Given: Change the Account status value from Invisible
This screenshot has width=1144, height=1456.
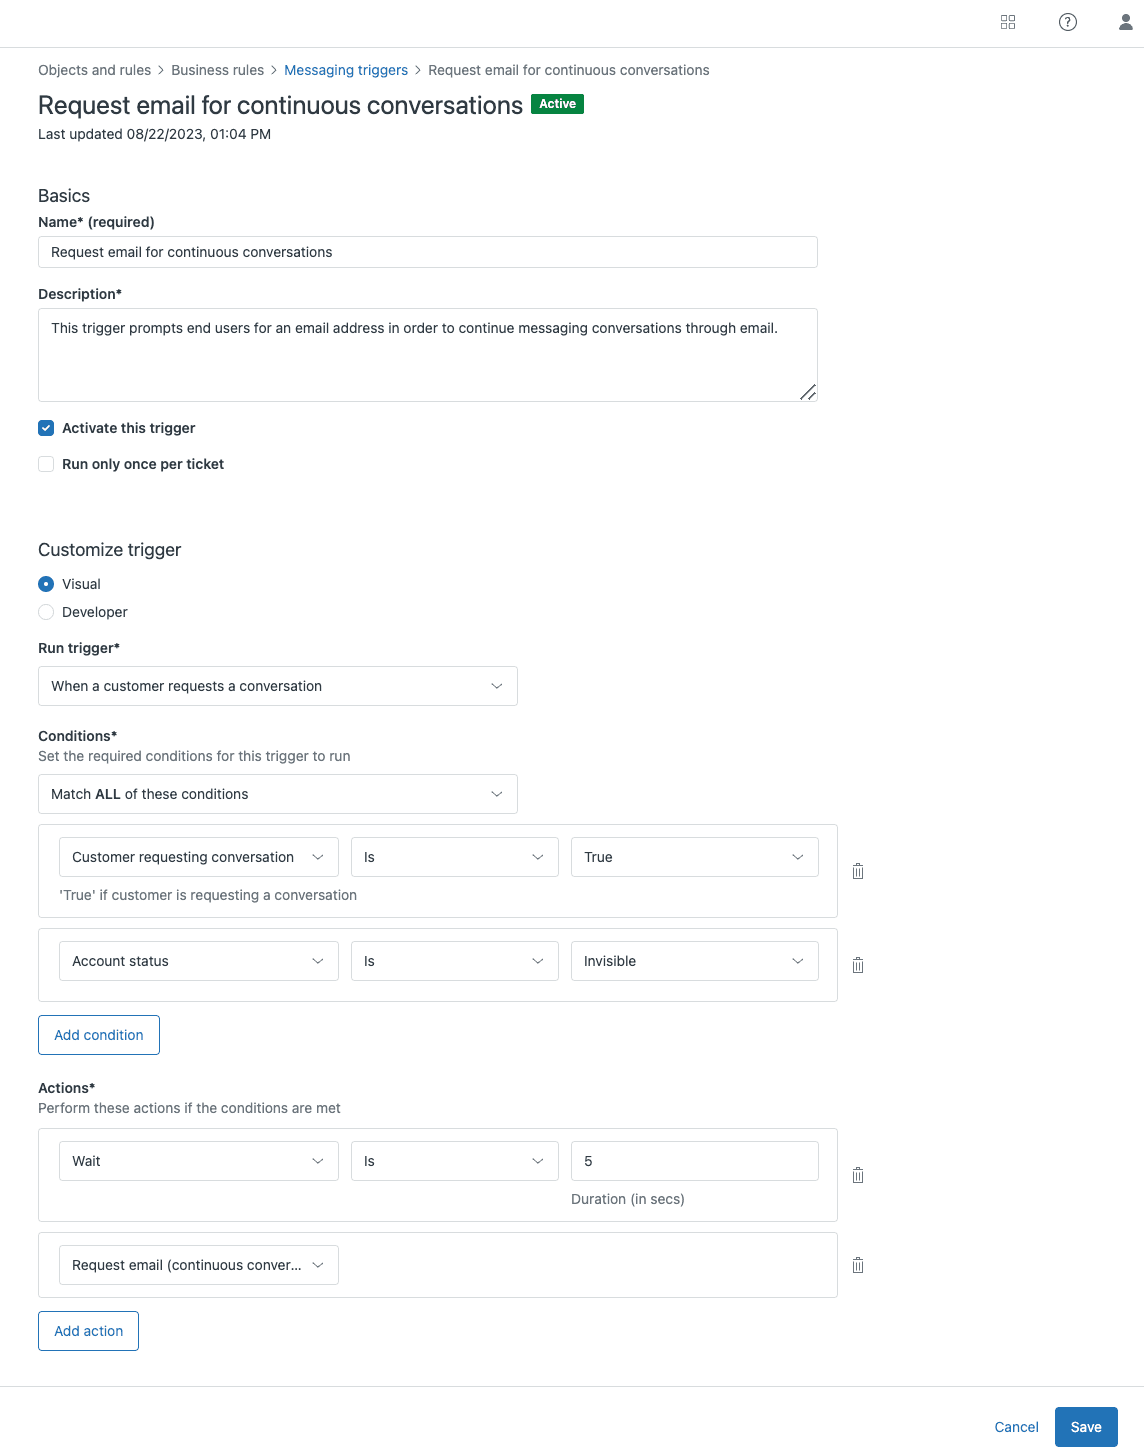Looking at the screenshot, I should (694, 961).
